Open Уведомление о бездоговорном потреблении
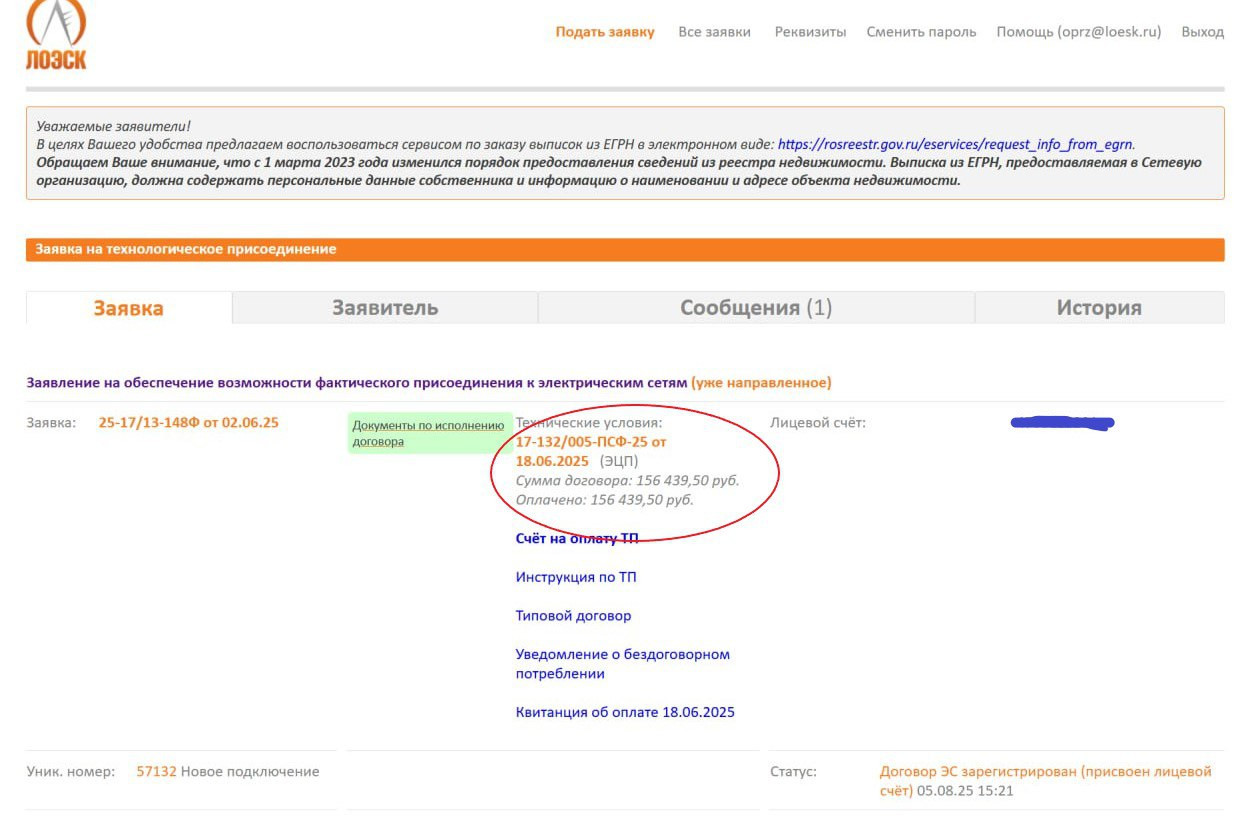 click(x=622, y=664)
